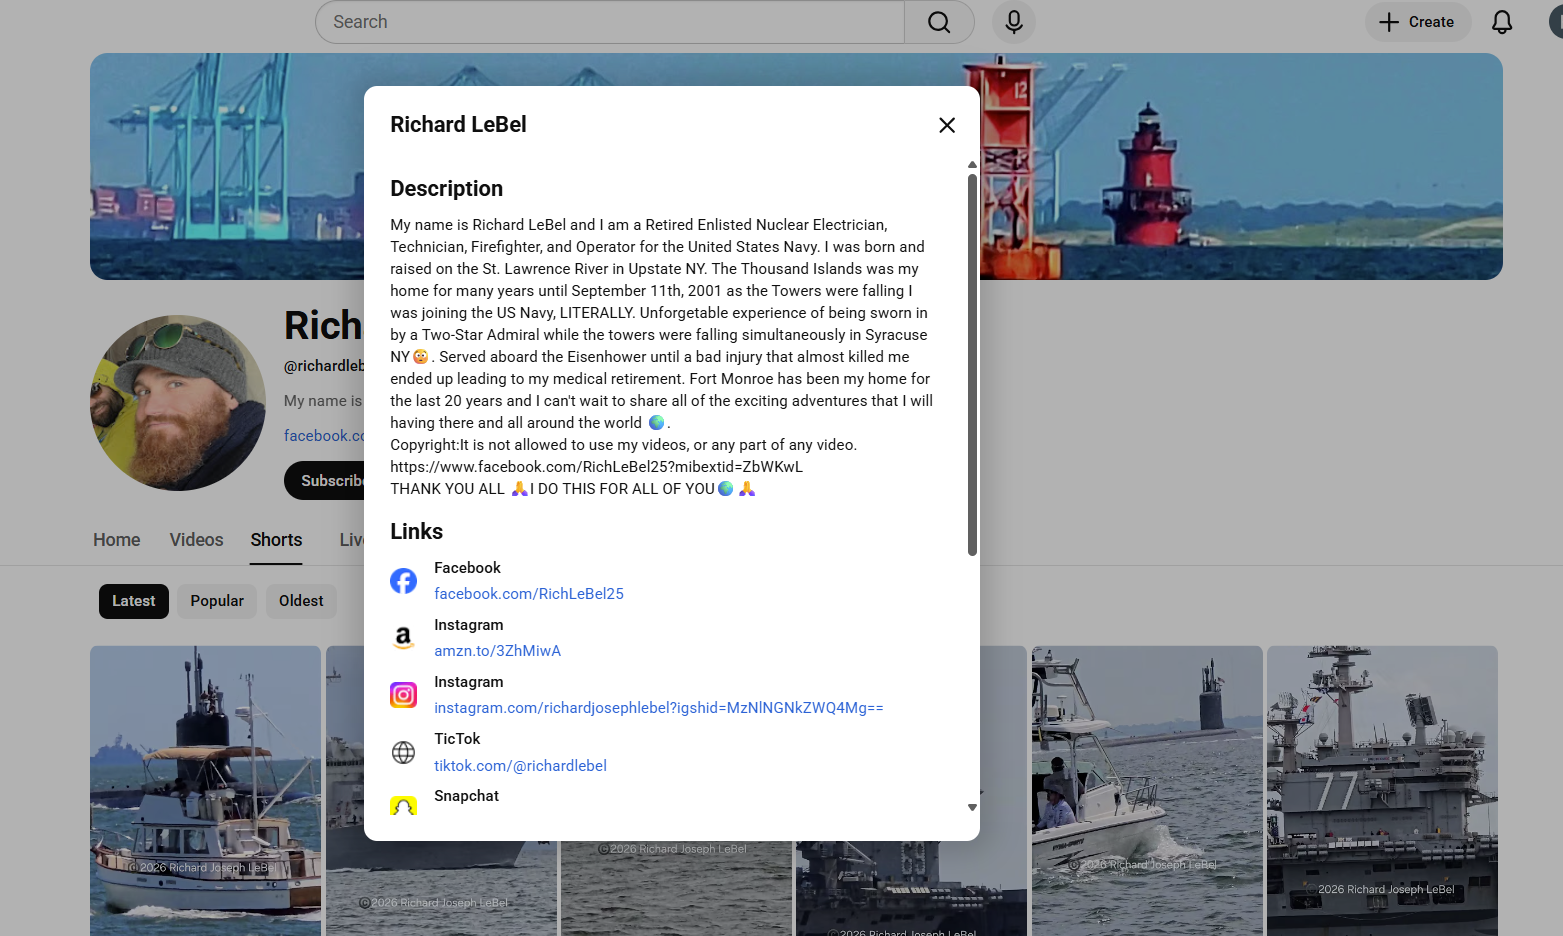
Task: Click the Amazon logo icon in Links
Action: point(403,638)
